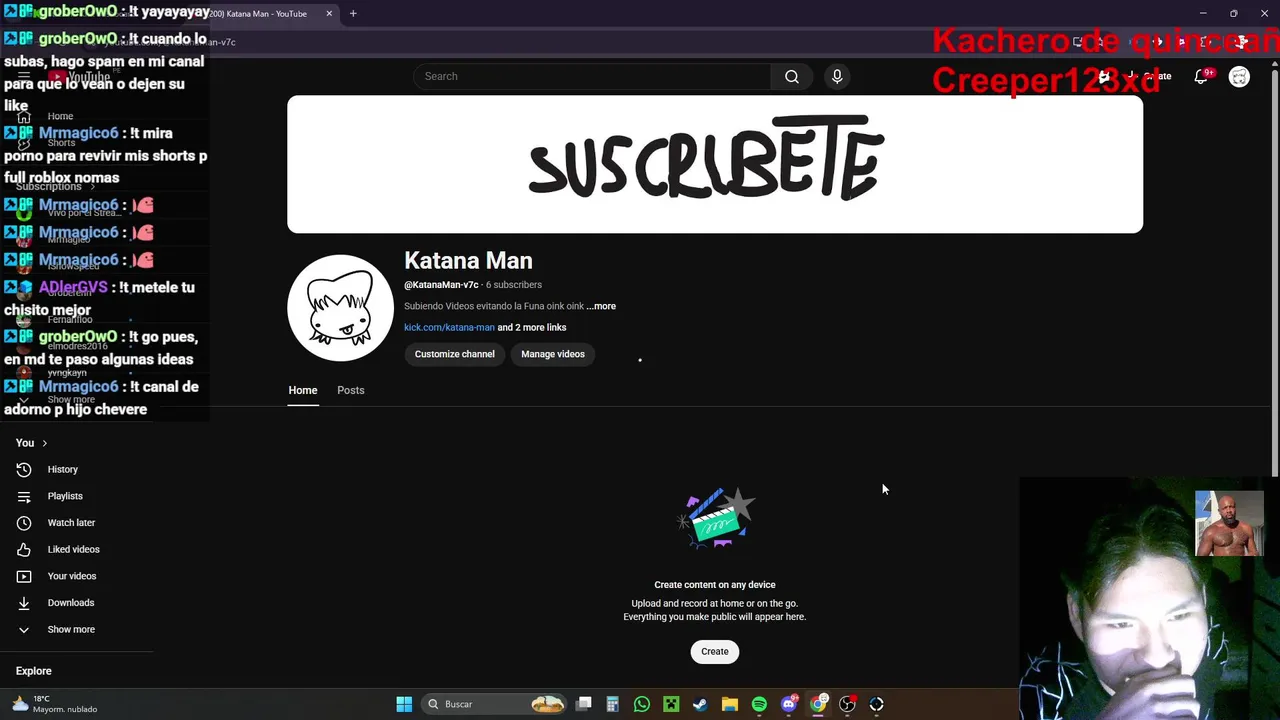Open a new browser tab
The width and height of the screenshot is (1280, 720).
click(353, 14)
